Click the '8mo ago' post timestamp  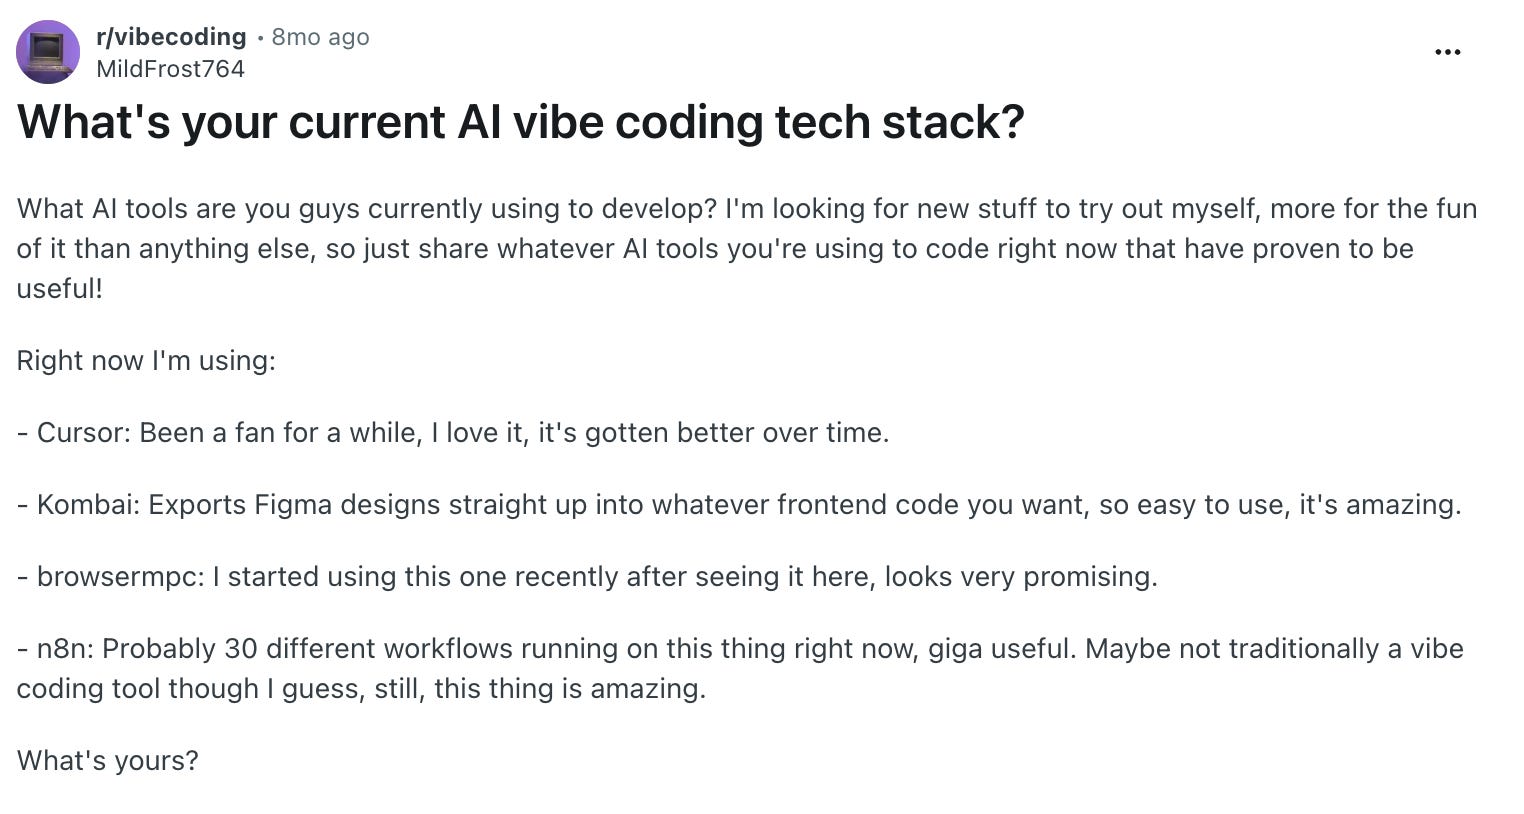[320, 37]
